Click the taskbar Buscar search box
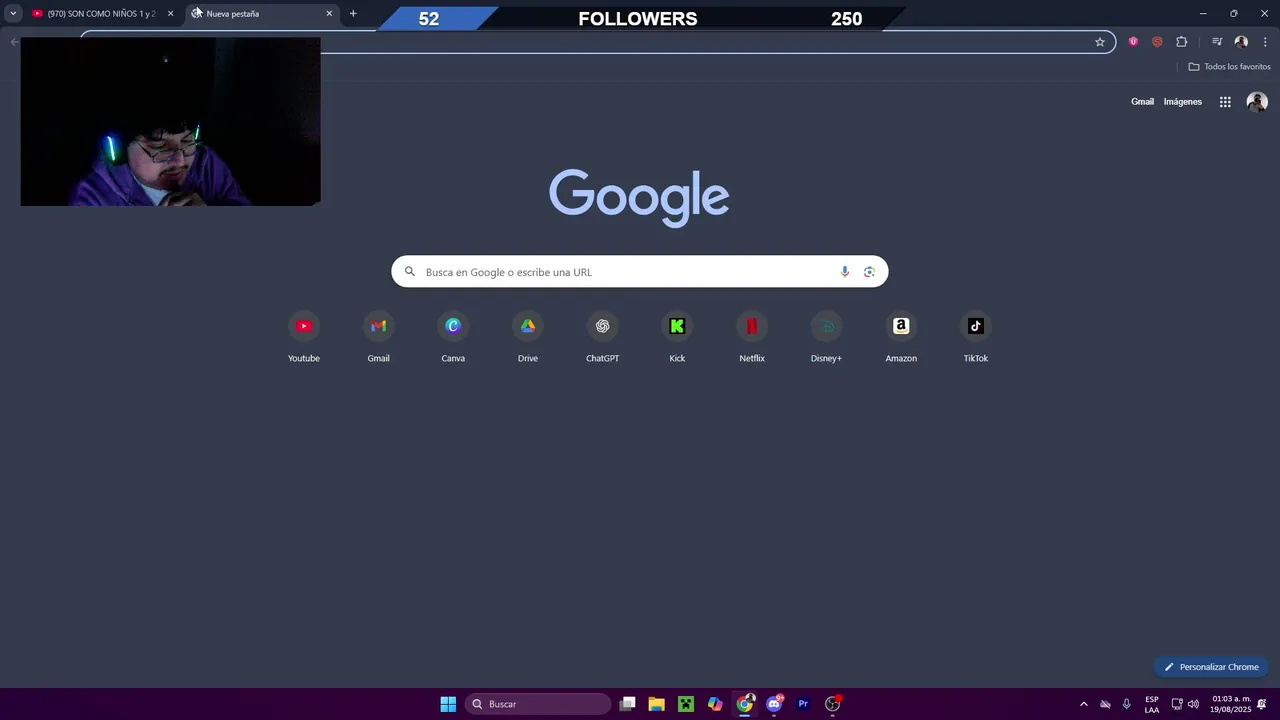This screenshot has width=1280, height=720. [x=538, y=704]
